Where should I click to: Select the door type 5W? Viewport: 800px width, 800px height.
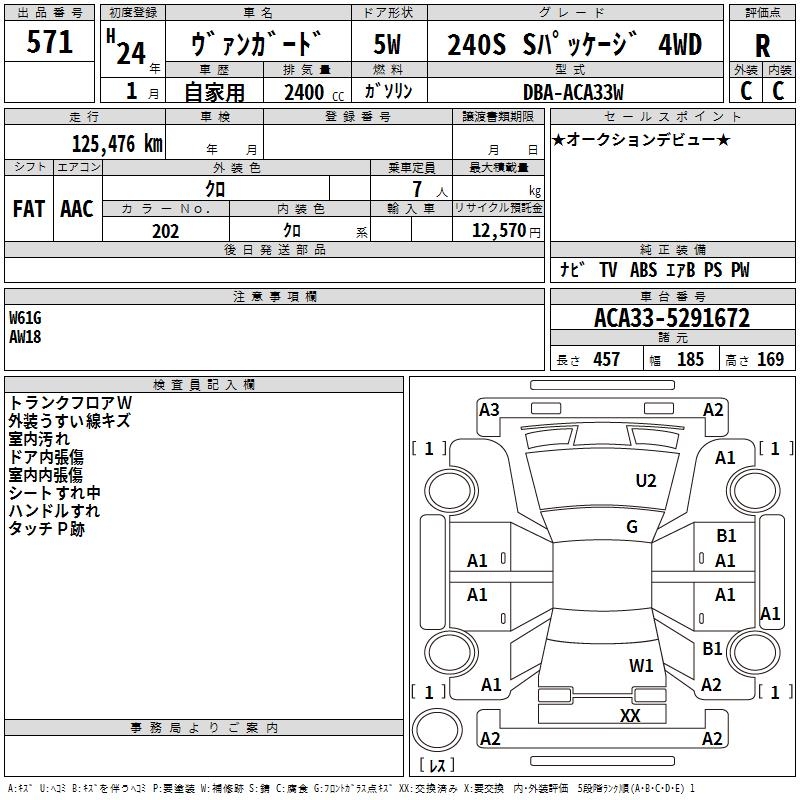tap(387, 44)
